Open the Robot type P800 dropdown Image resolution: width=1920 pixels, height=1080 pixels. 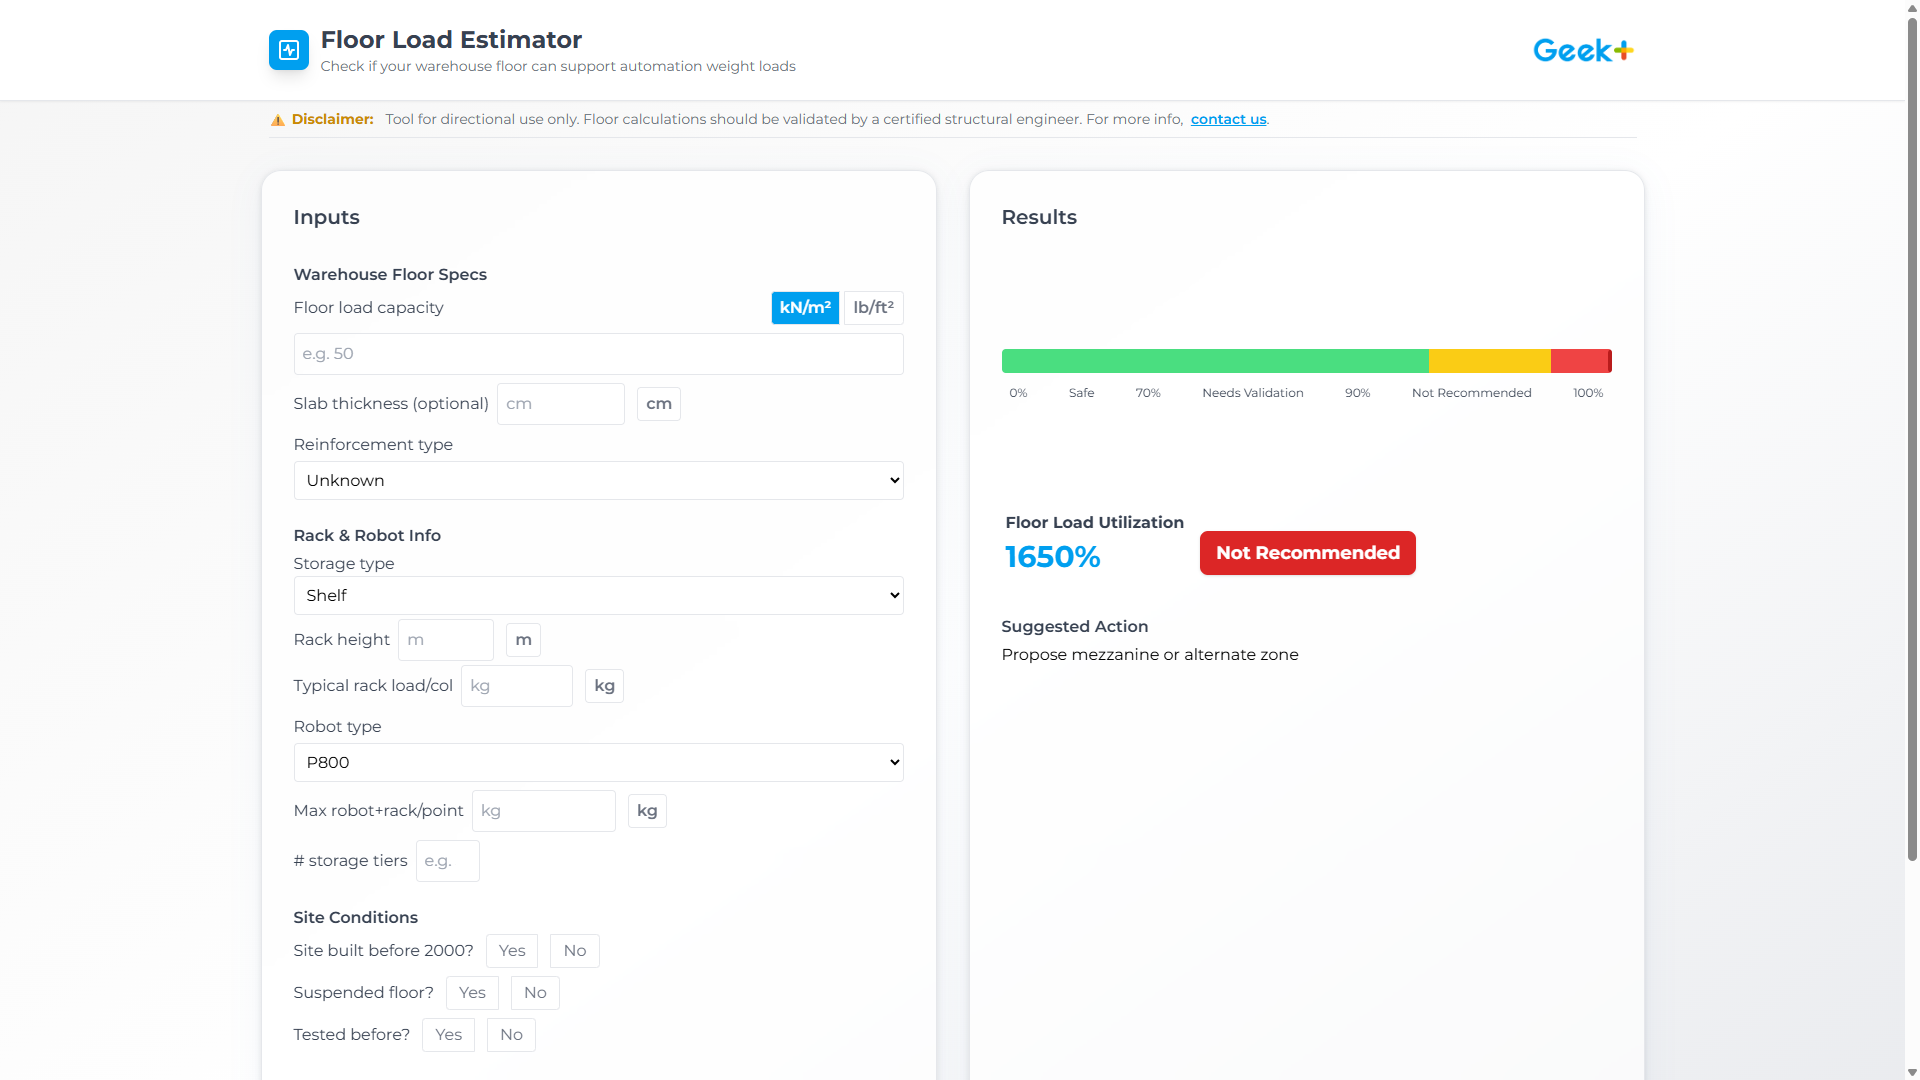click(598, 763)
